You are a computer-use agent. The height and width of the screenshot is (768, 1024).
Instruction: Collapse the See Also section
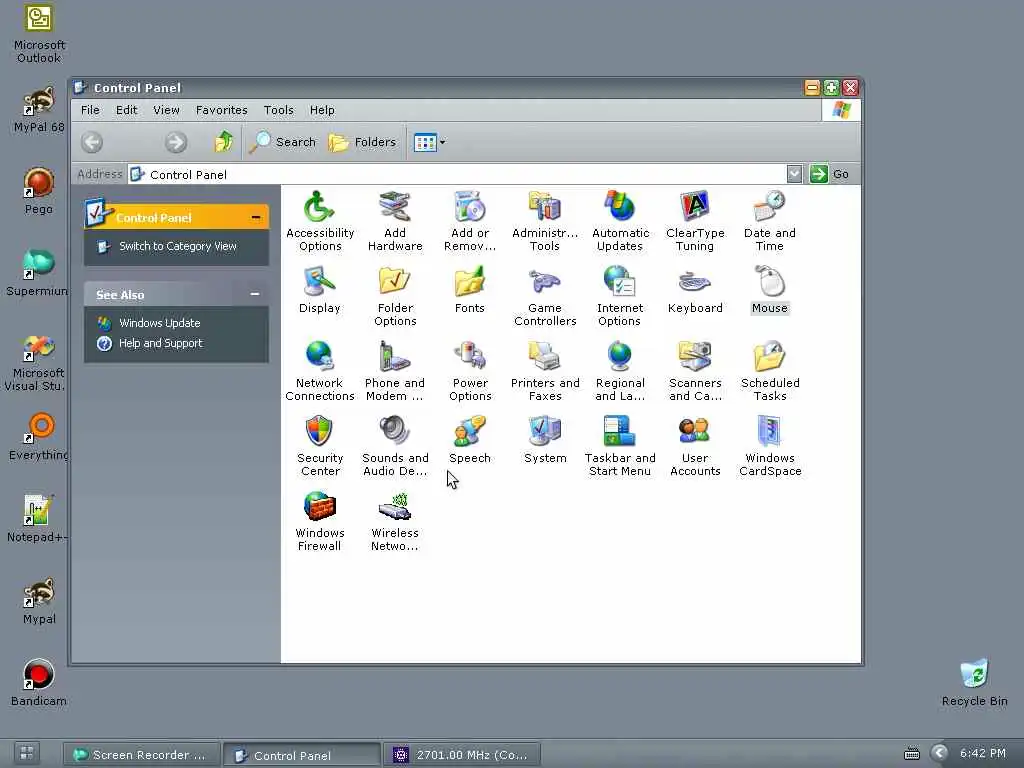click(x=255, y=295)
